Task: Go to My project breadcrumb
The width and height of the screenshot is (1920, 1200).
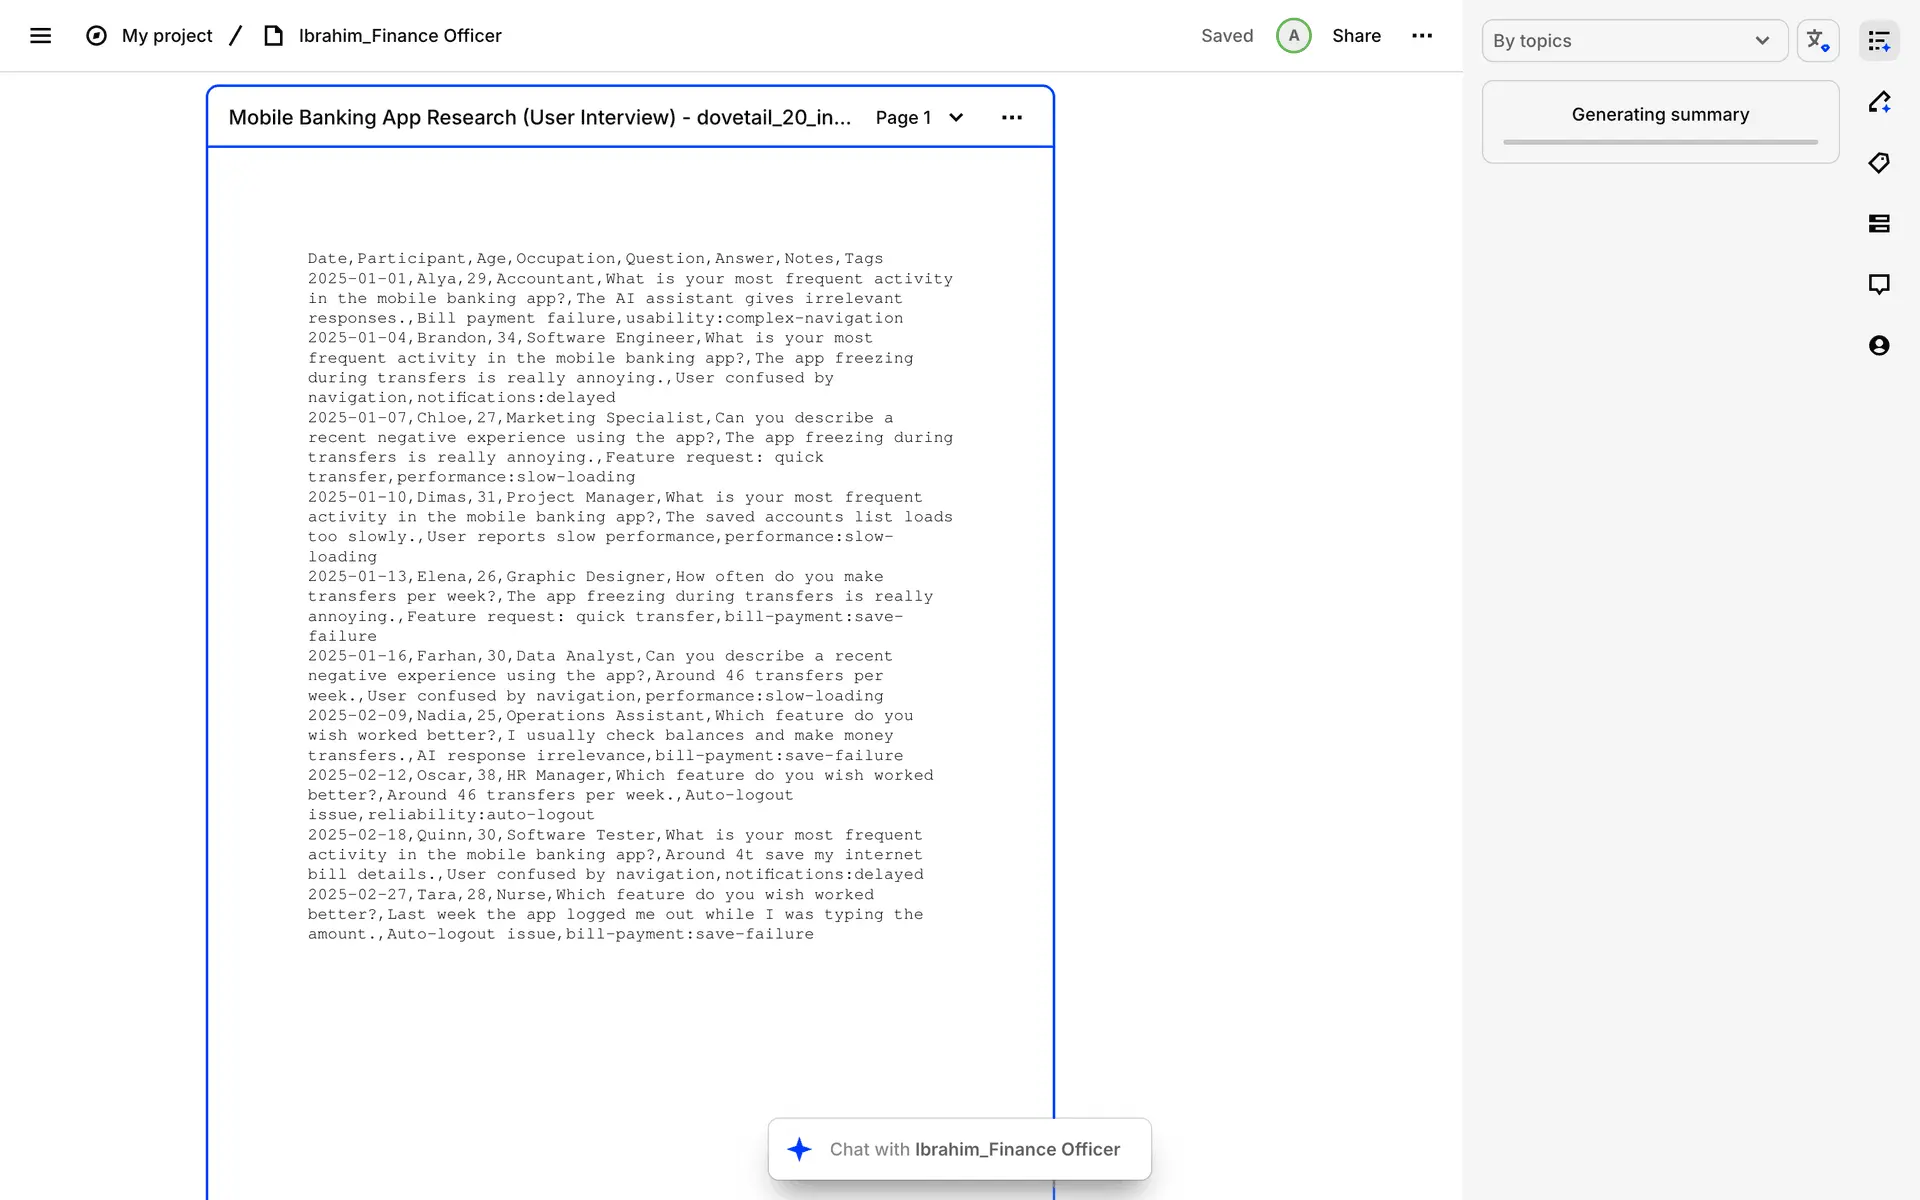Action: 167,36
